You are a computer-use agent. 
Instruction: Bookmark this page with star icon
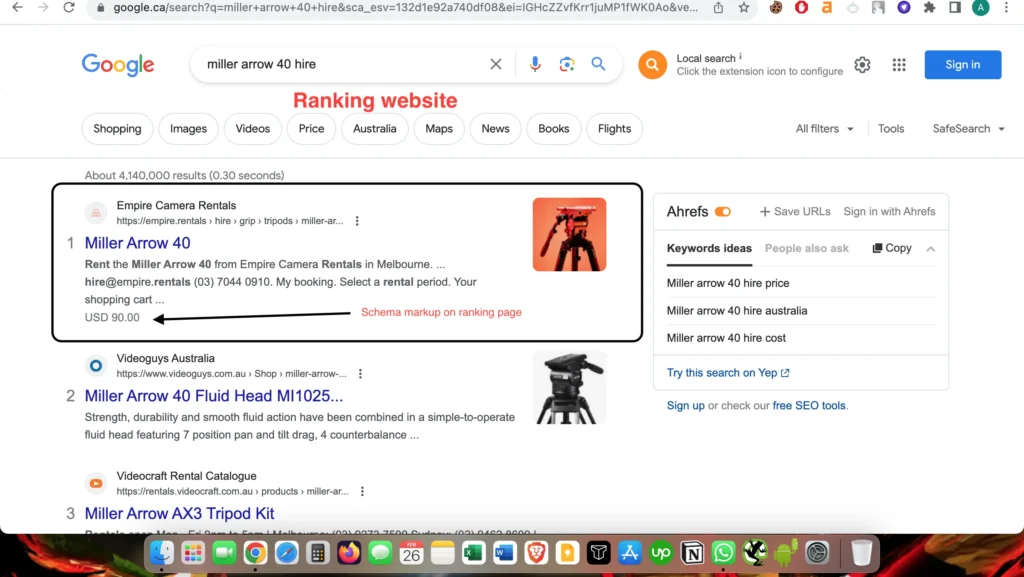pyautogui.click(x=744, y=8)
